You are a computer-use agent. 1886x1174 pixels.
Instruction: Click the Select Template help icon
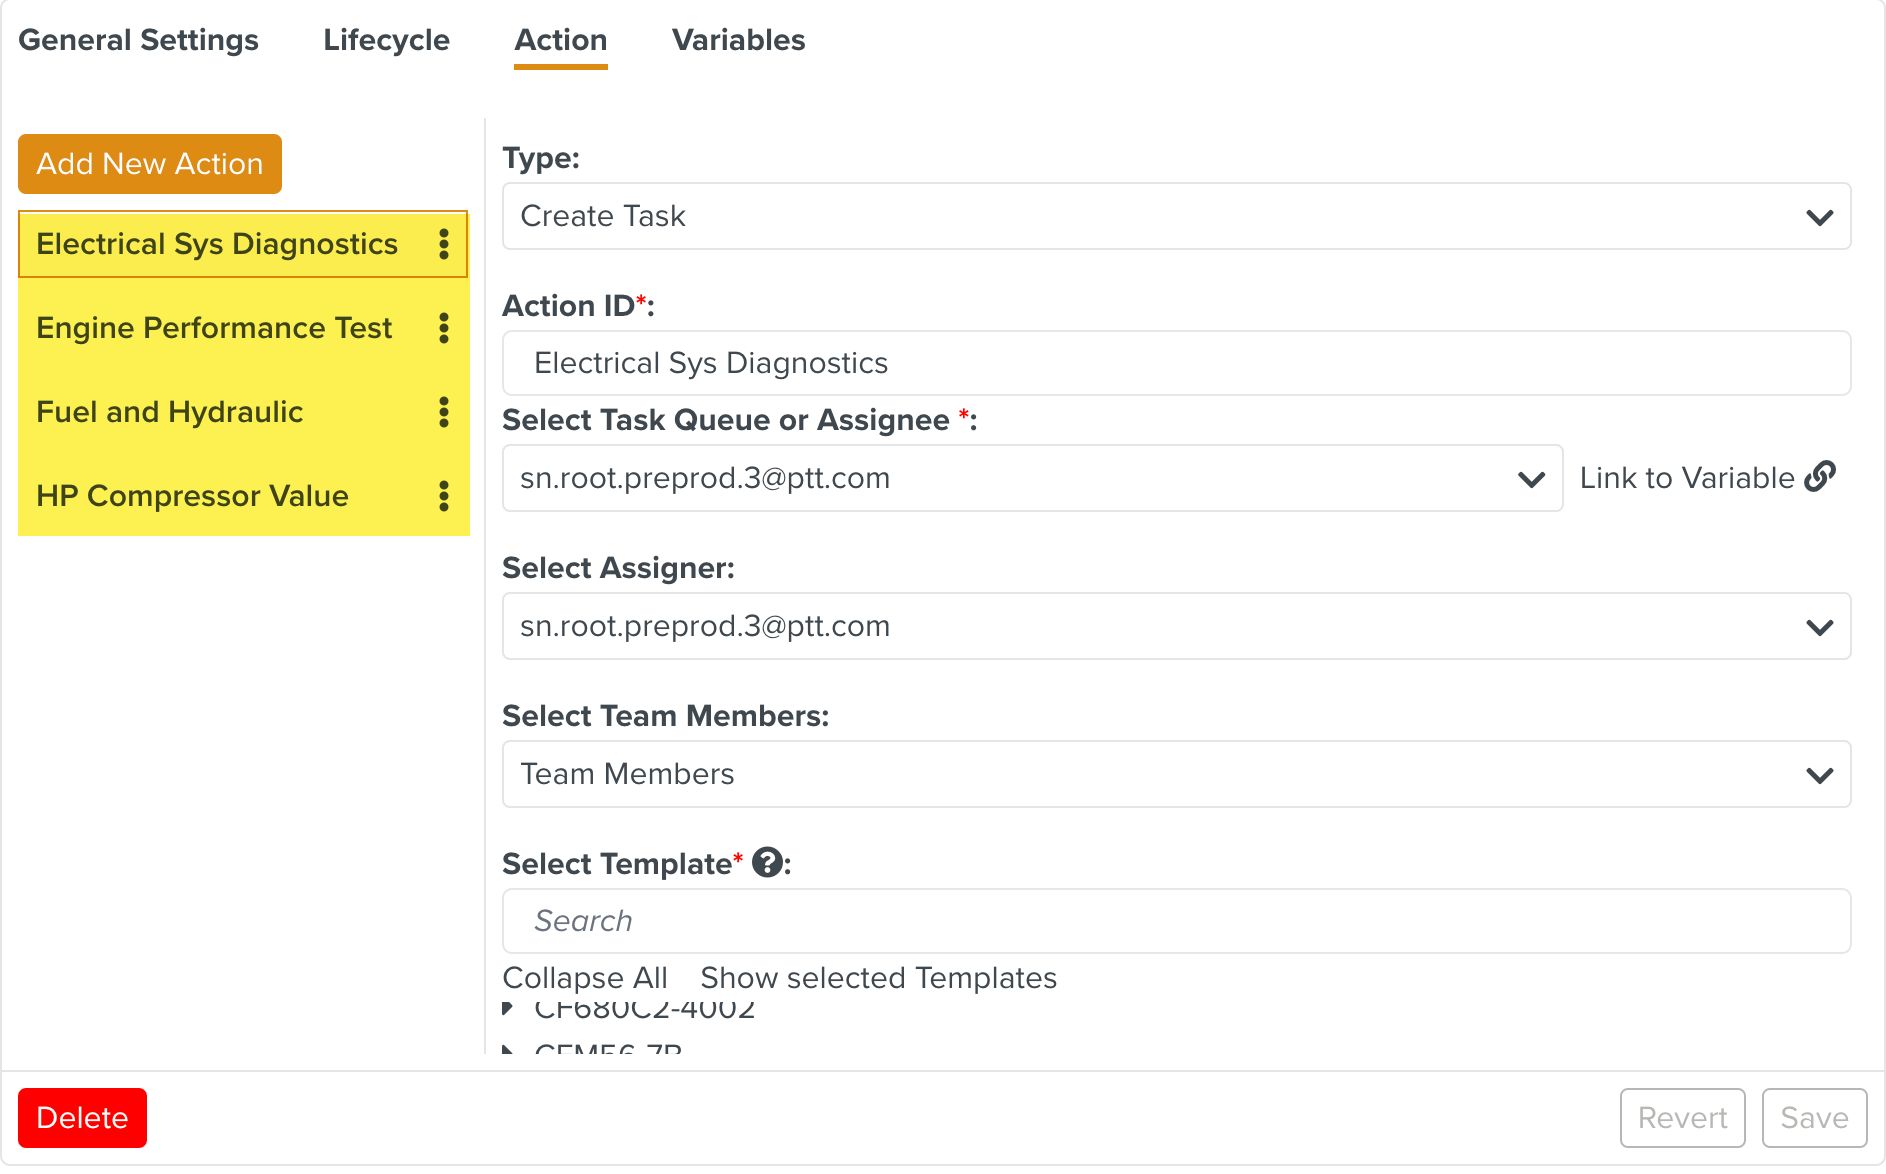click(767, 862)
